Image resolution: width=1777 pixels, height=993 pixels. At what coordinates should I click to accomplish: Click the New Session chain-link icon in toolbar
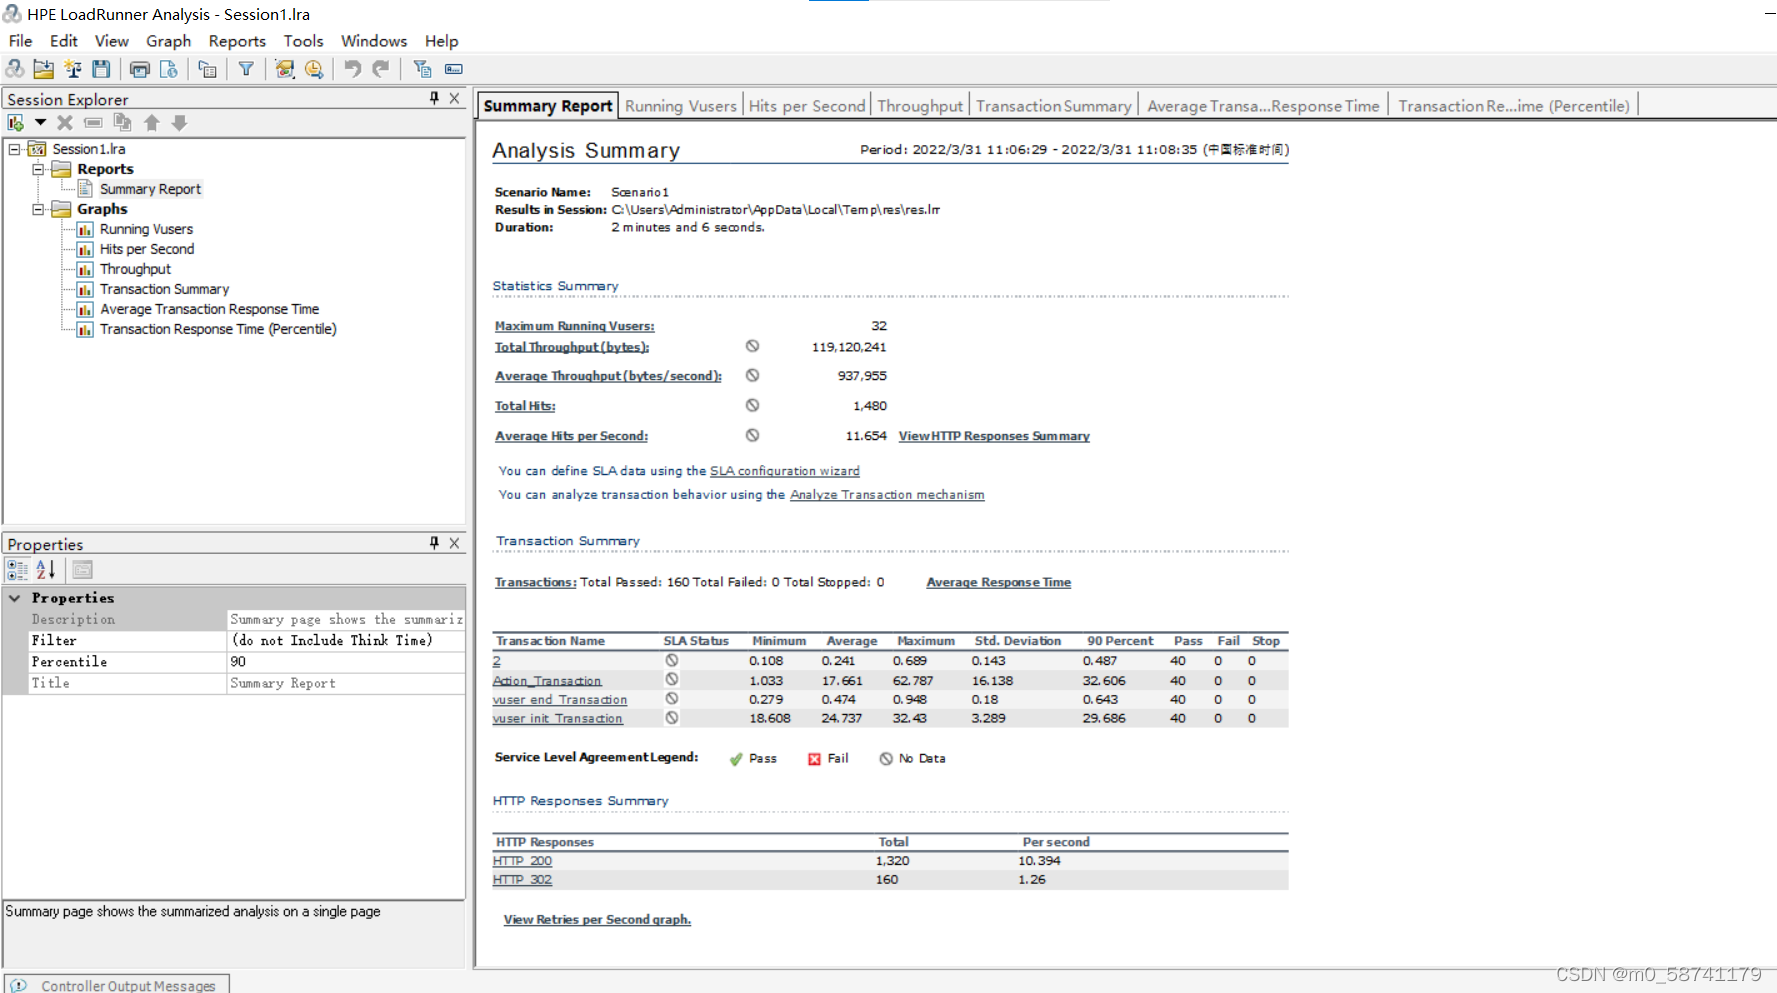[15, 69]
